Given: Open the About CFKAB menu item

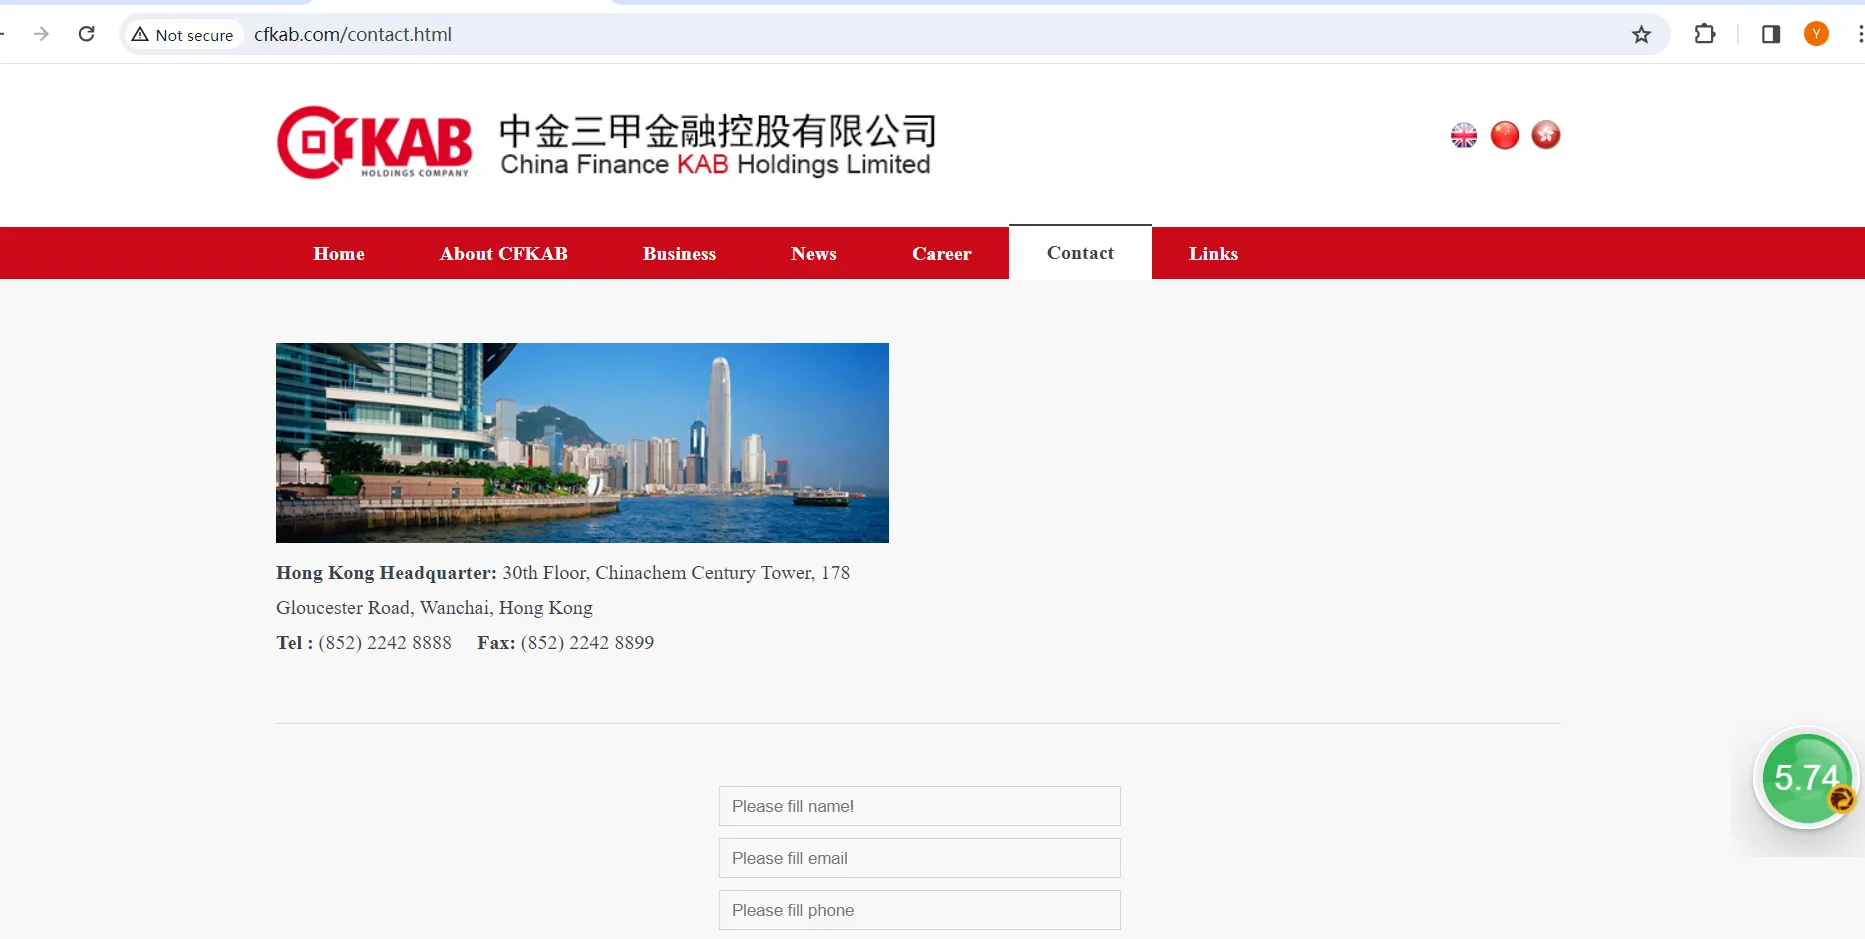Looking at the screenshot, I should tap(504, 254).
